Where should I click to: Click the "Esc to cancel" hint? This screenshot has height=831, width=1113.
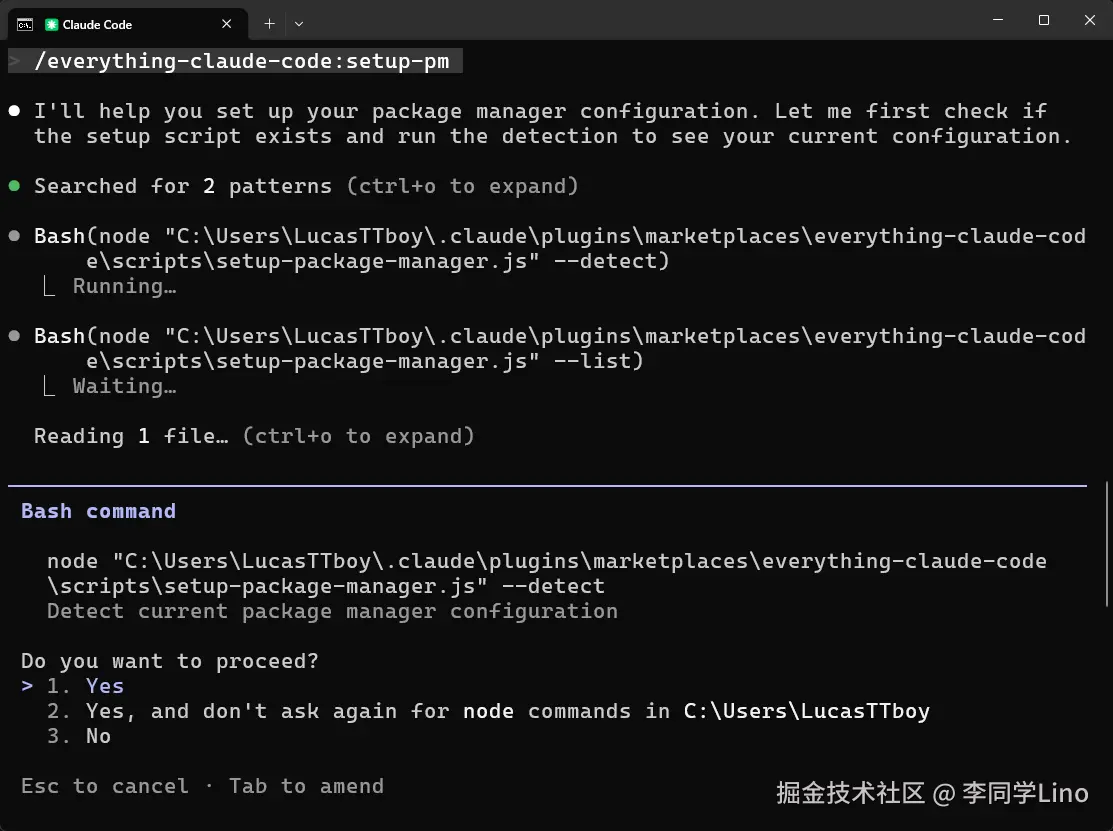point(104,786)
